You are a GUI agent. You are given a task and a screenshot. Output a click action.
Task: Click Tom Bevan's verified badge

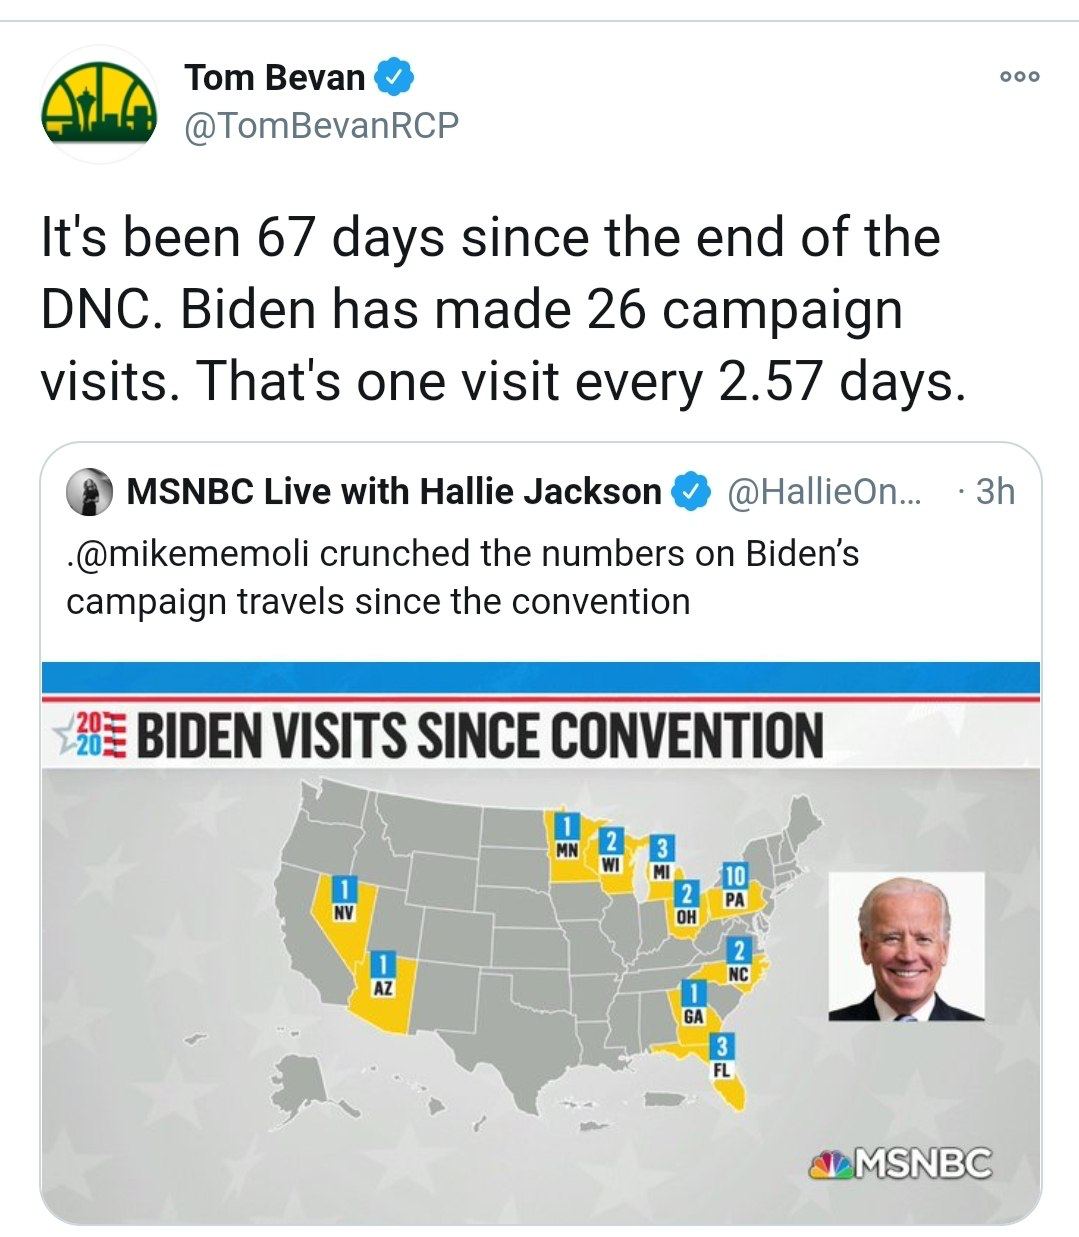[x=395, y=77]
